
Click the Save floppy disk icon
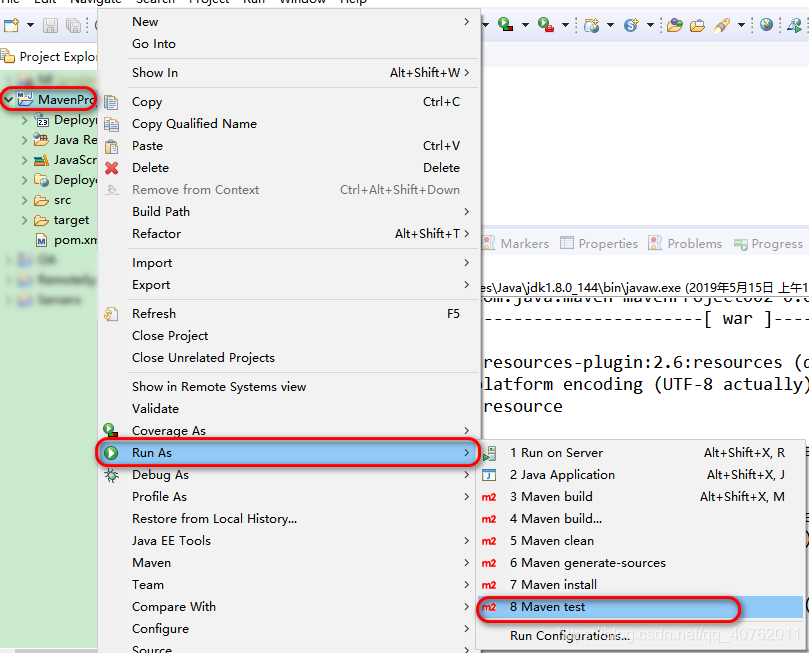(50, 25)
